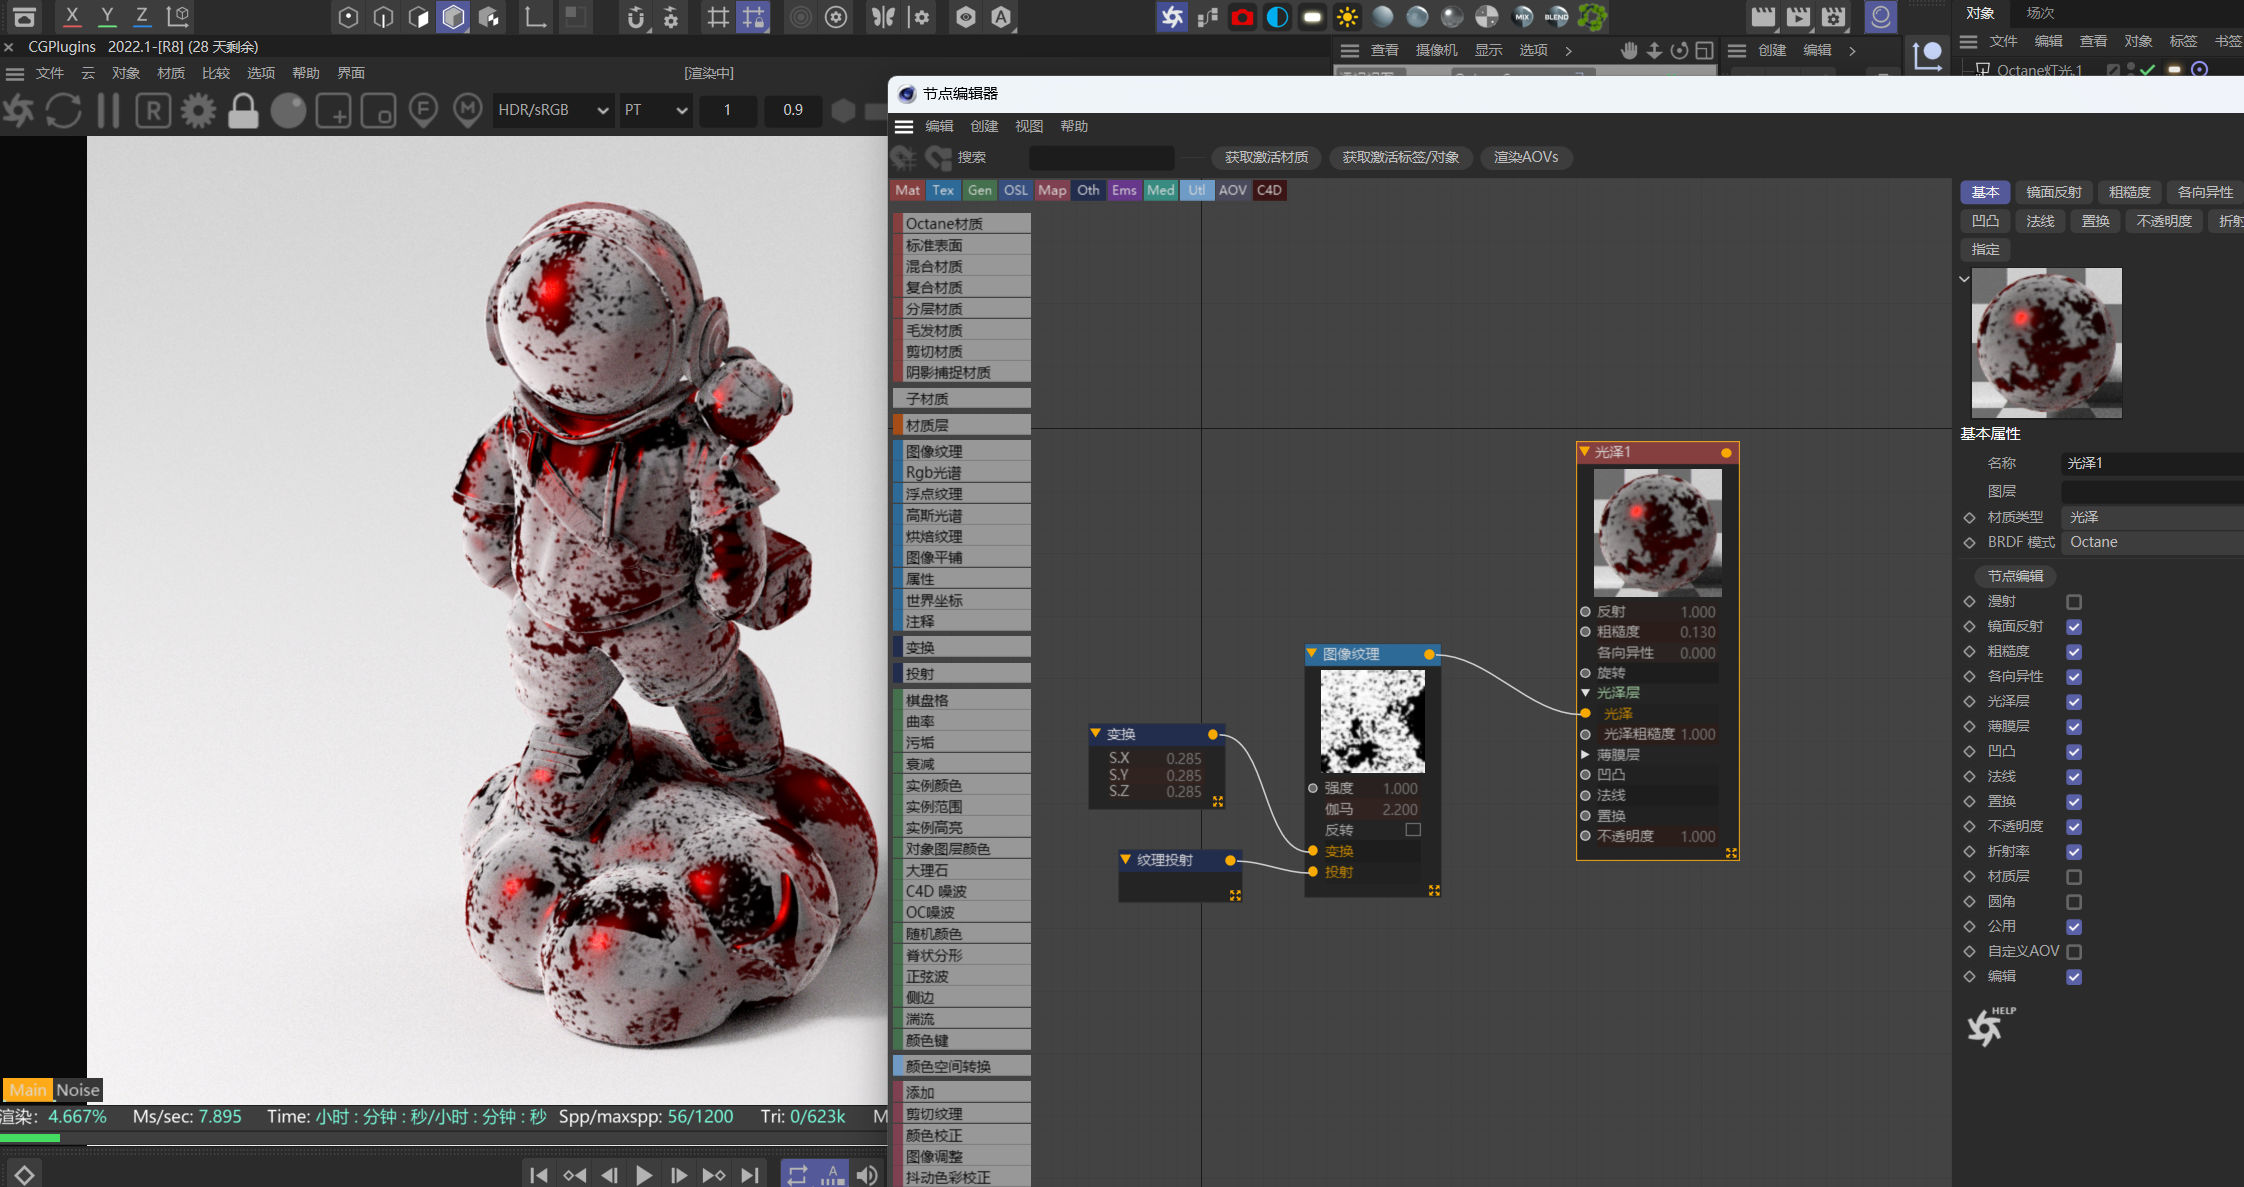The height and width of the screenshot is (1187, 2244).
Task: Click the focus picker F icon
Action: click(x=423, y=110)
